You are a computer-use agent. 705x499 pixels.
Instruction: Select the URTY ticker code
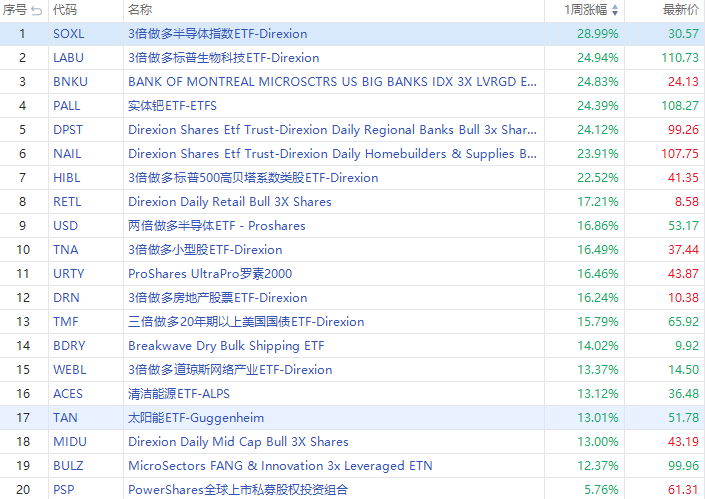[69, 274]
